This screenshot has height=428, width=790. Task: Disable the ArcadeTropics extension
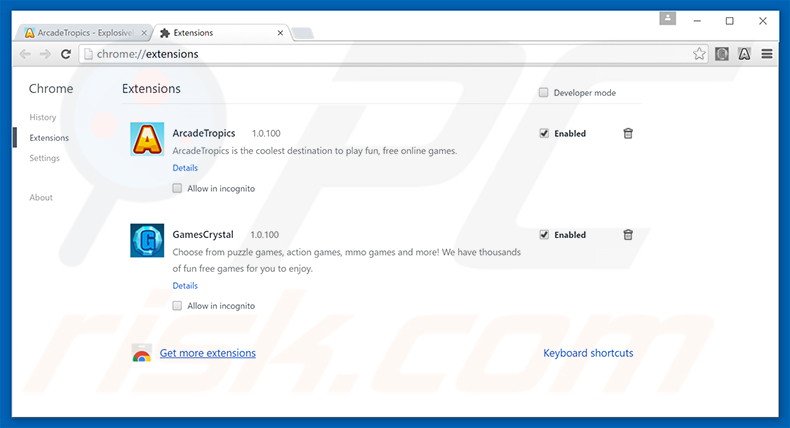(544, 134)
